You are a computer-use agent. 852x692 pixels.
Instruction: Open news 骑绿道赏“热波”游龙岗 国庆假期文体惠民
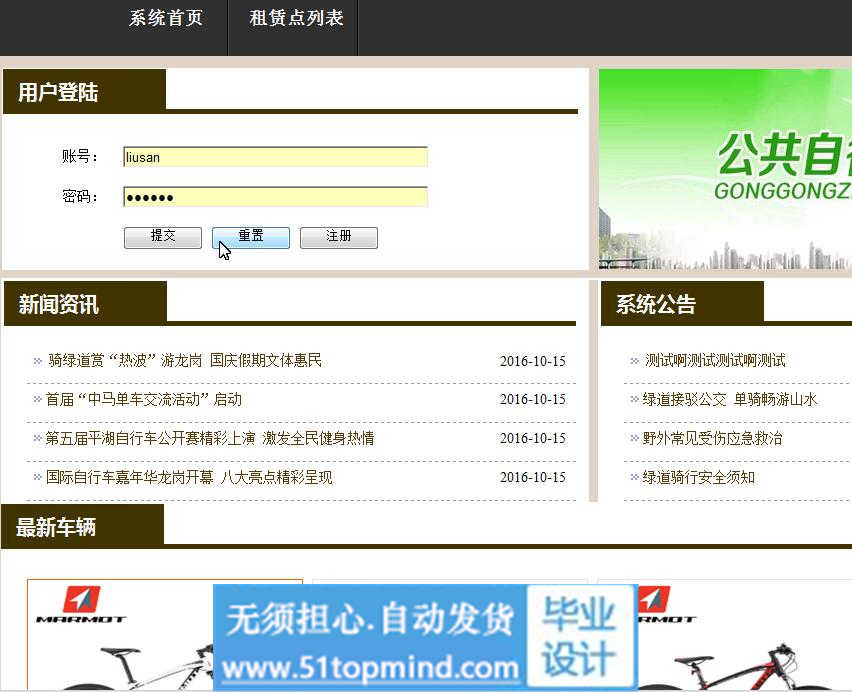(185, 360)
